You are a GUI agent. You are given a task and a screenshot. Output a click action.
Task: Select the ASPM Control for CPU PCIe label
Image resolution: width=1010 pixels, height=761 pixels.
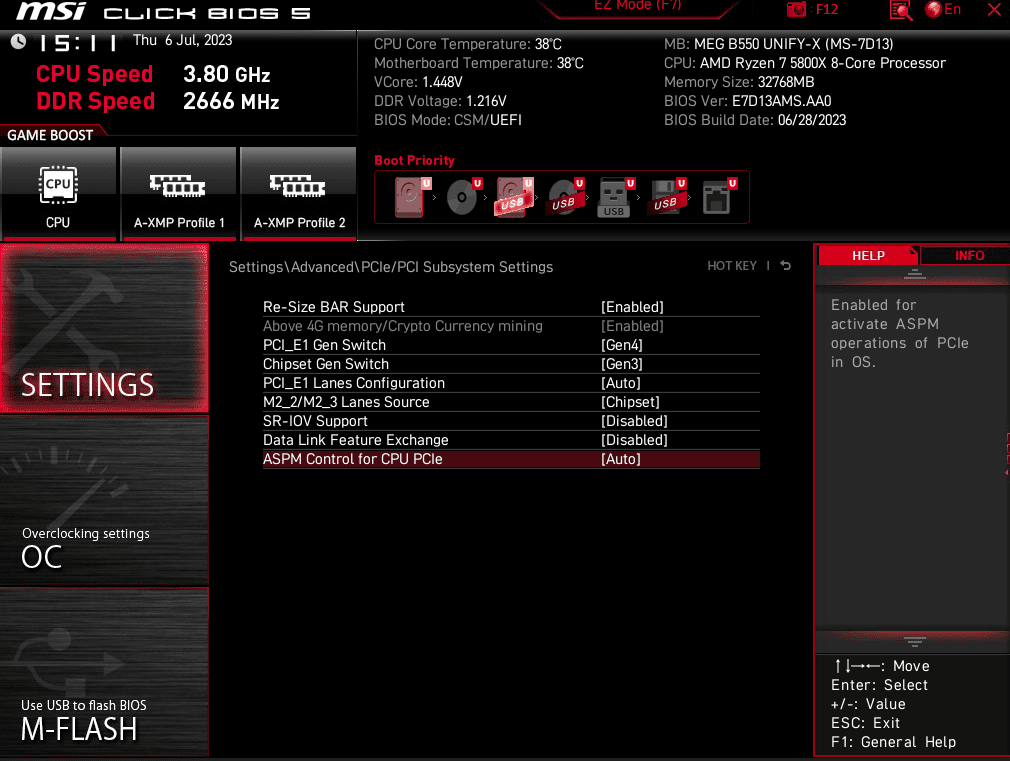tap(352, 459)
